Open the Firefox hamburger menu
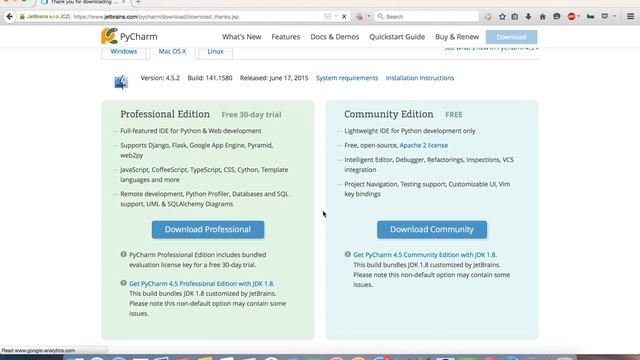 coord(631,17)
